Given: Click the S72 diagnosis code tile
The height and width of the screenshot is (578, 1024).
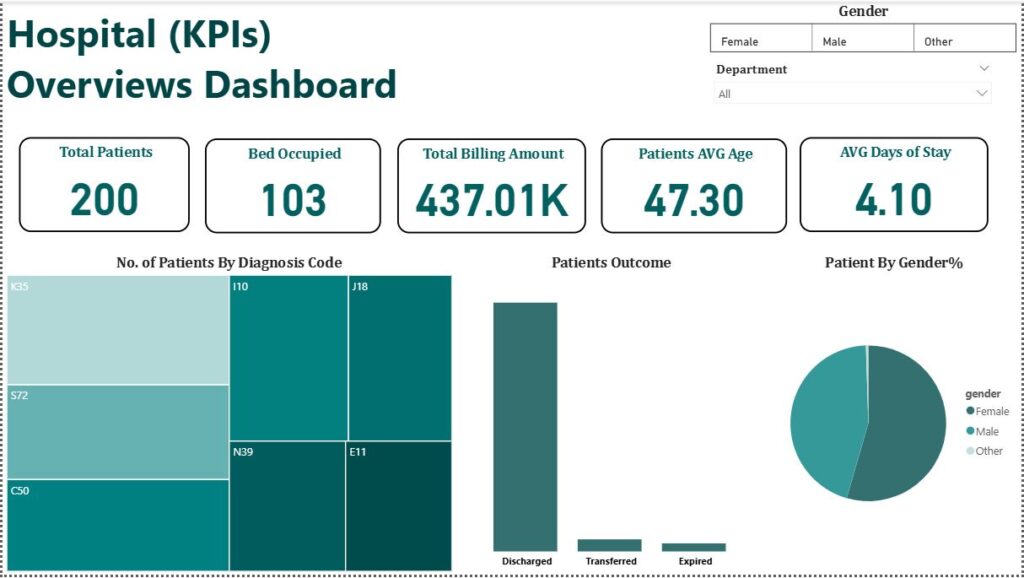Looking at the screenshot, I should (x=118, y=432).
